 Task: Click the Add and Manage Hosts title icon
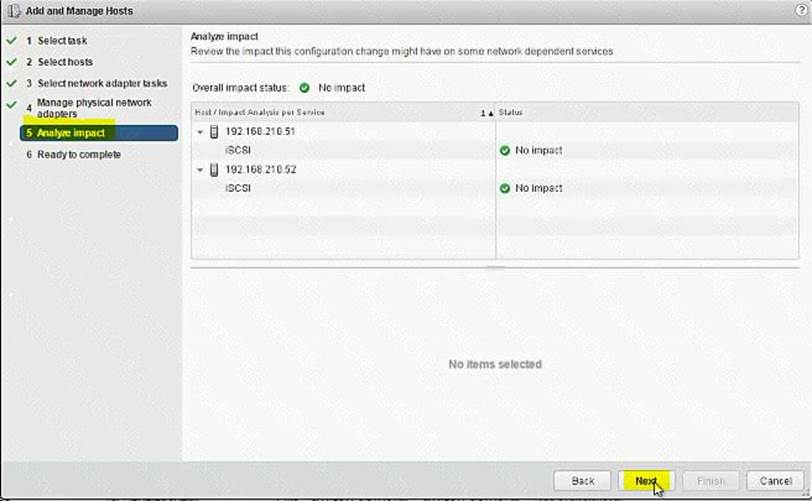click(x=13, y=11)
